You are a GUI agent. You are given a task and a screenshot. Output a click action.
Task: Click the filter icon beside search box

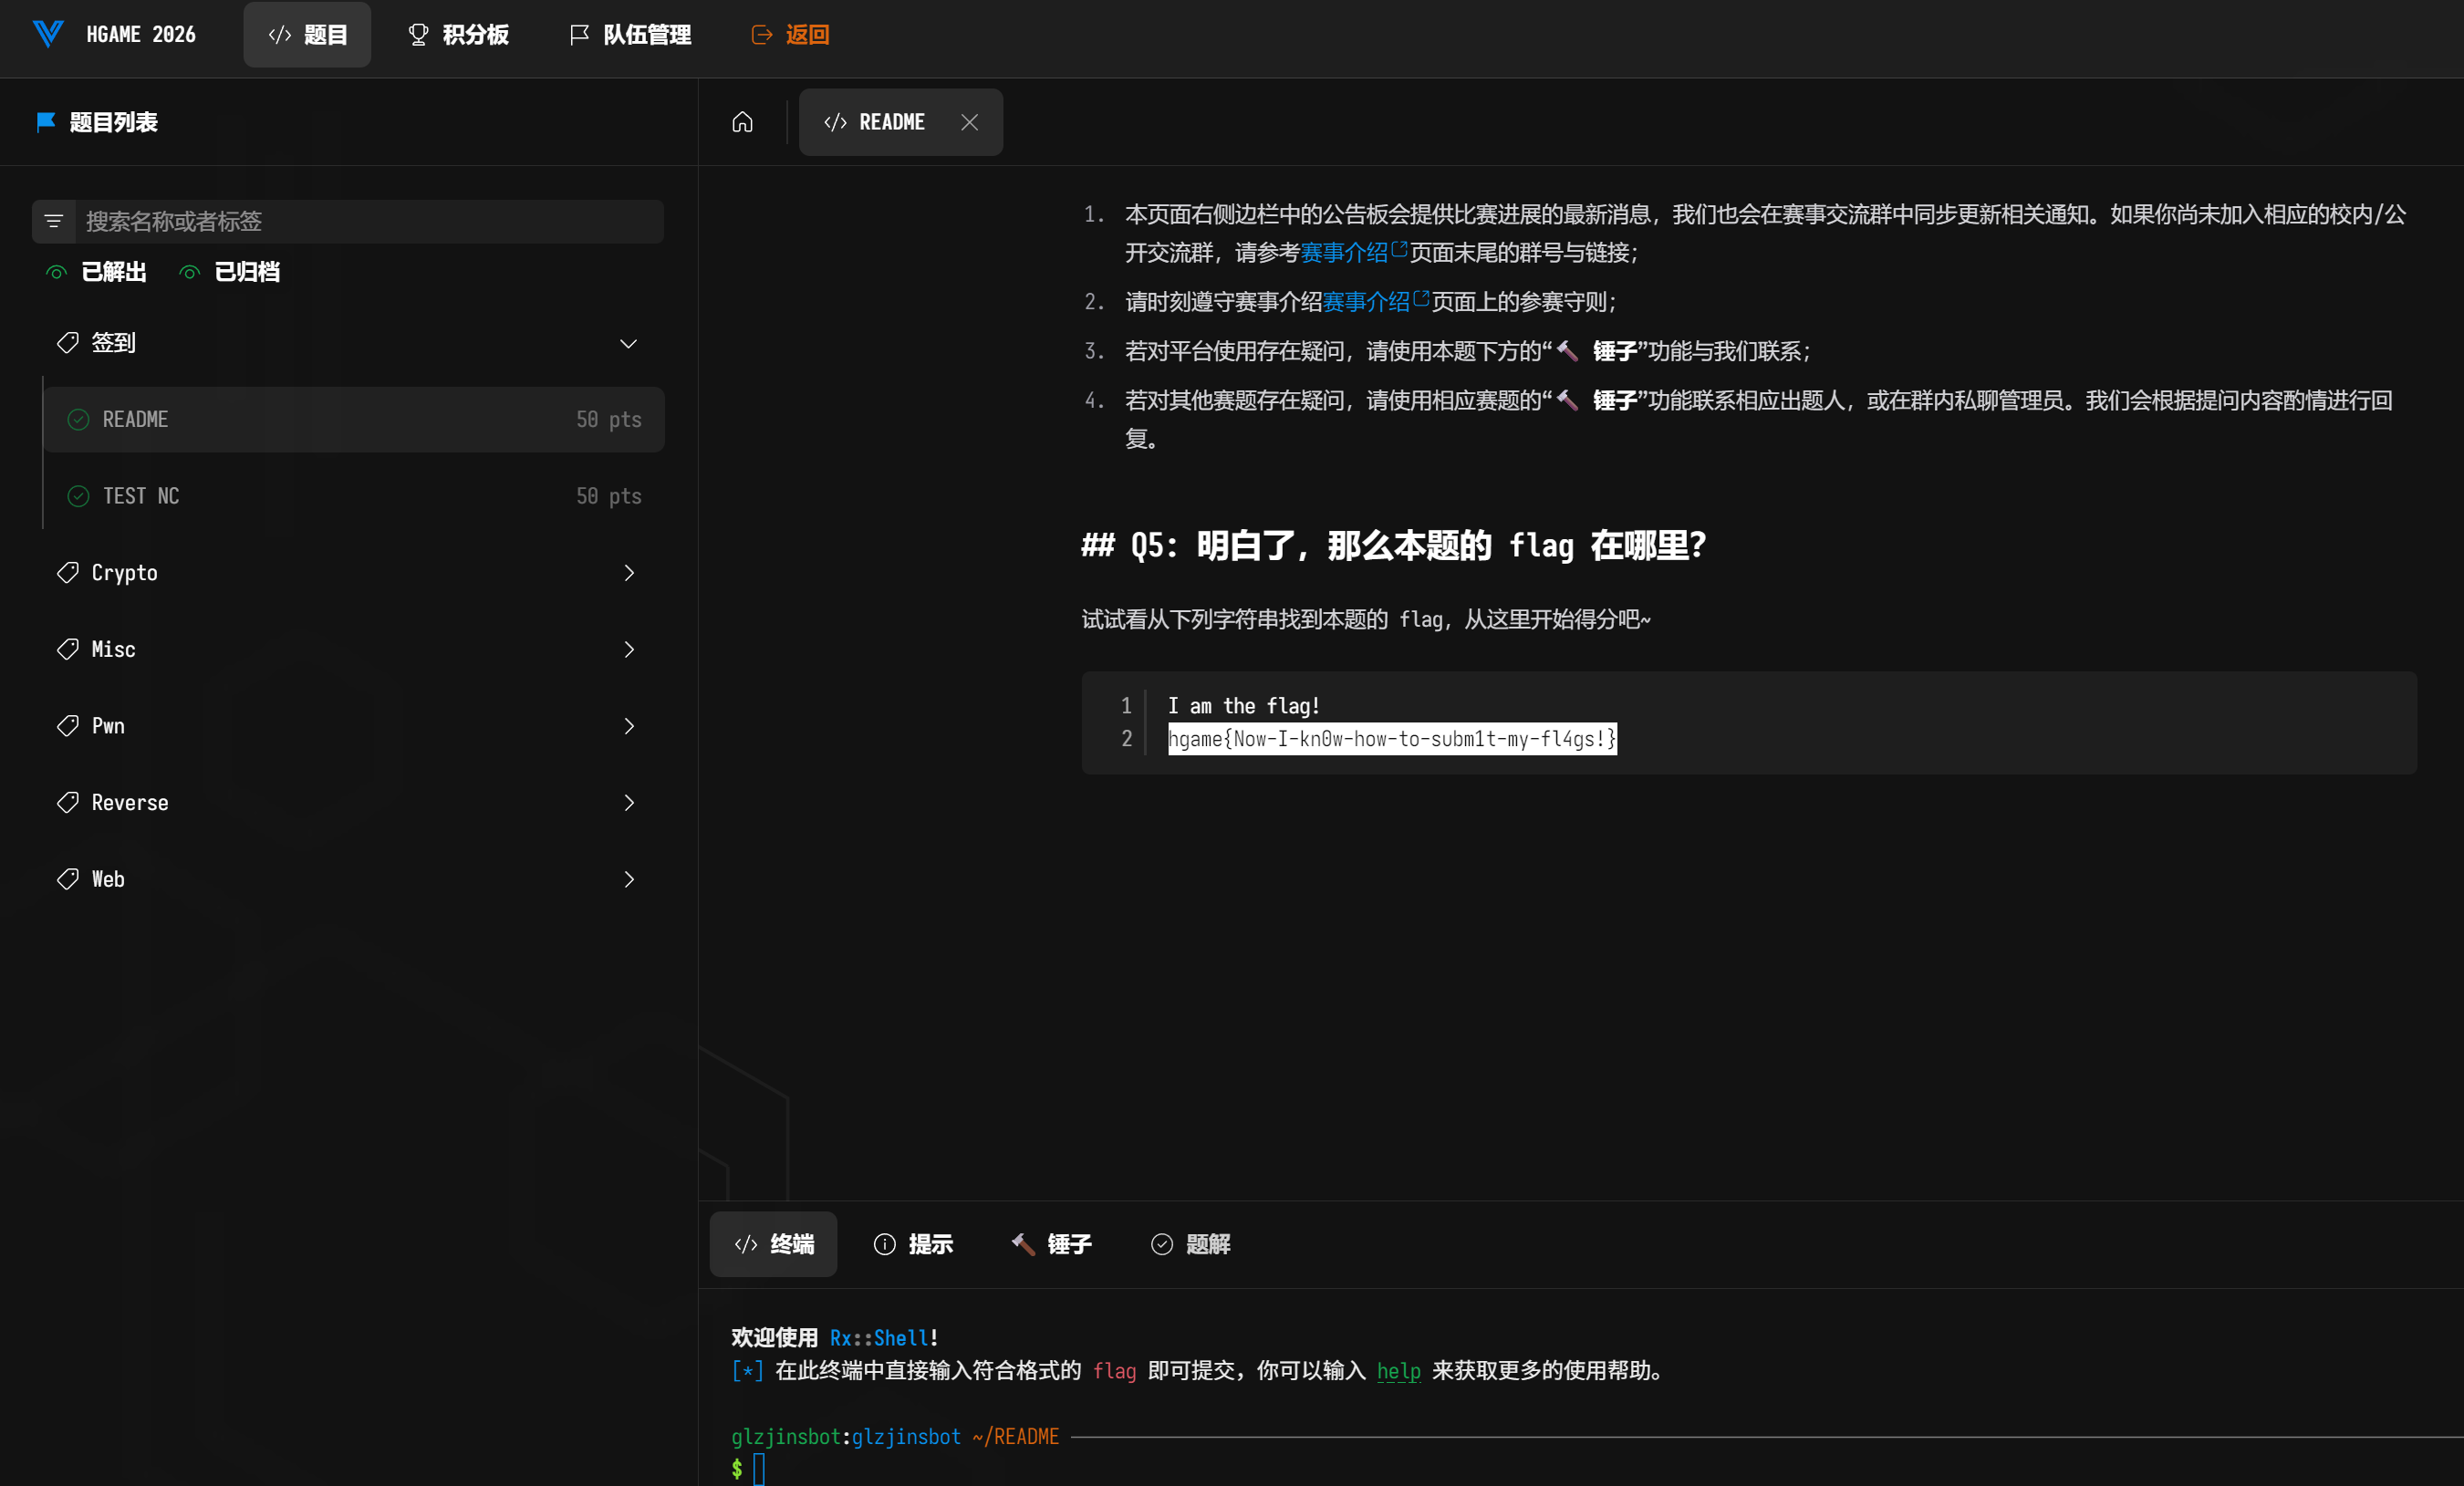54,221
